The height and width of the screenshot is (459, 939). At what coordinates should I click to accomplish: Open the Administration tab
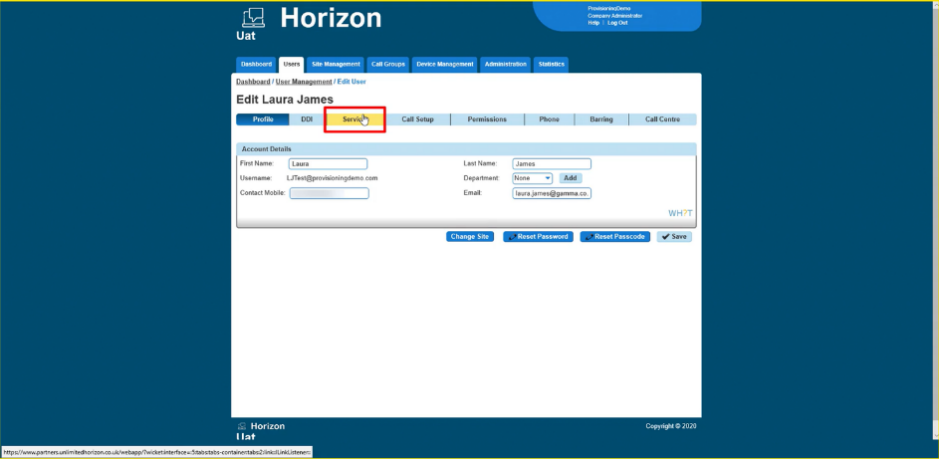coord(506,64)
